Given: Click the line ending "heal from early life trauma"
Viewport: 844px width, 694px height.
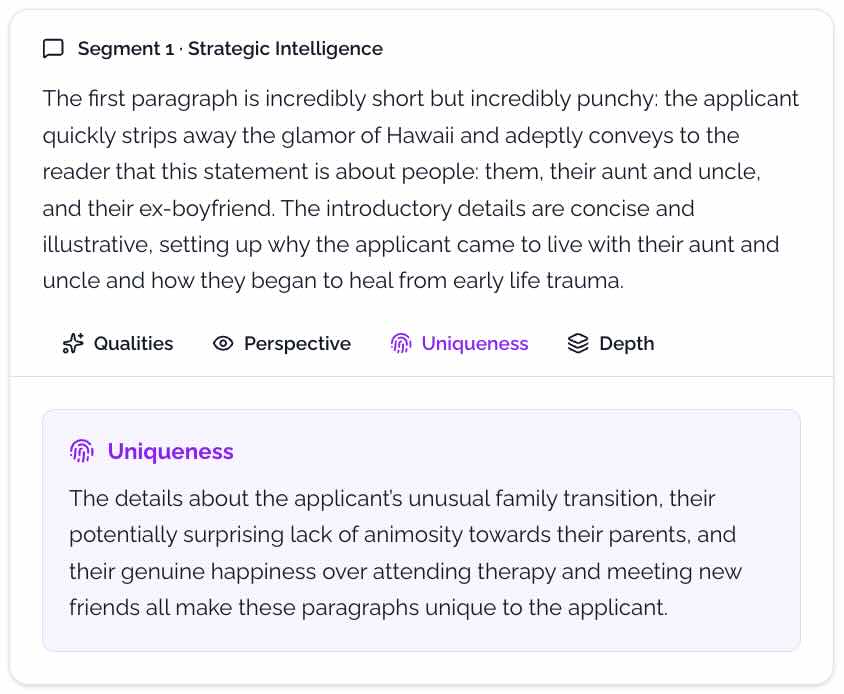Looking at the screenshot, I should point(333,281).
